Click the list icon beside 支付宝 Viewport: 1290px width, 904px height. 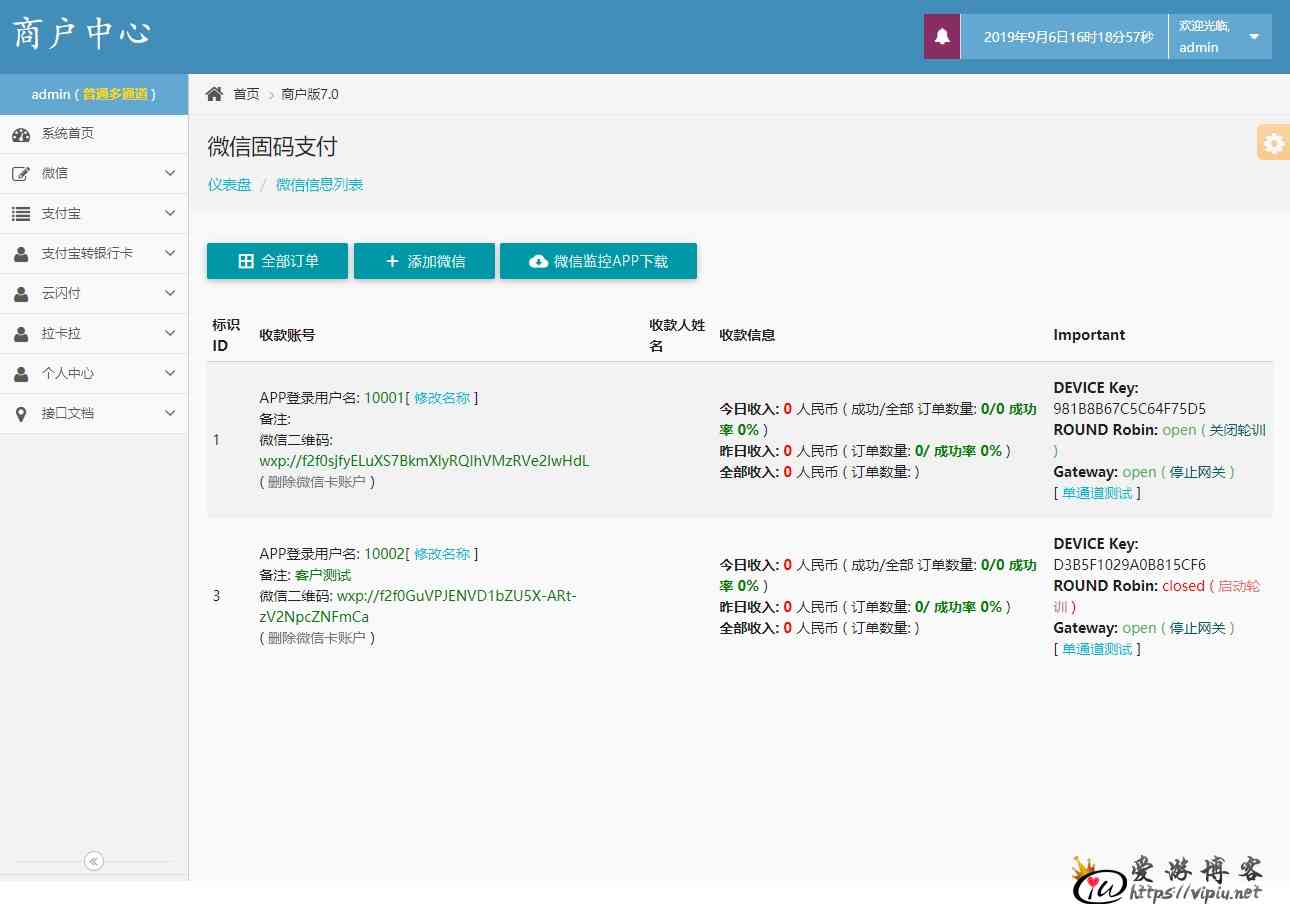coord(21,214)
